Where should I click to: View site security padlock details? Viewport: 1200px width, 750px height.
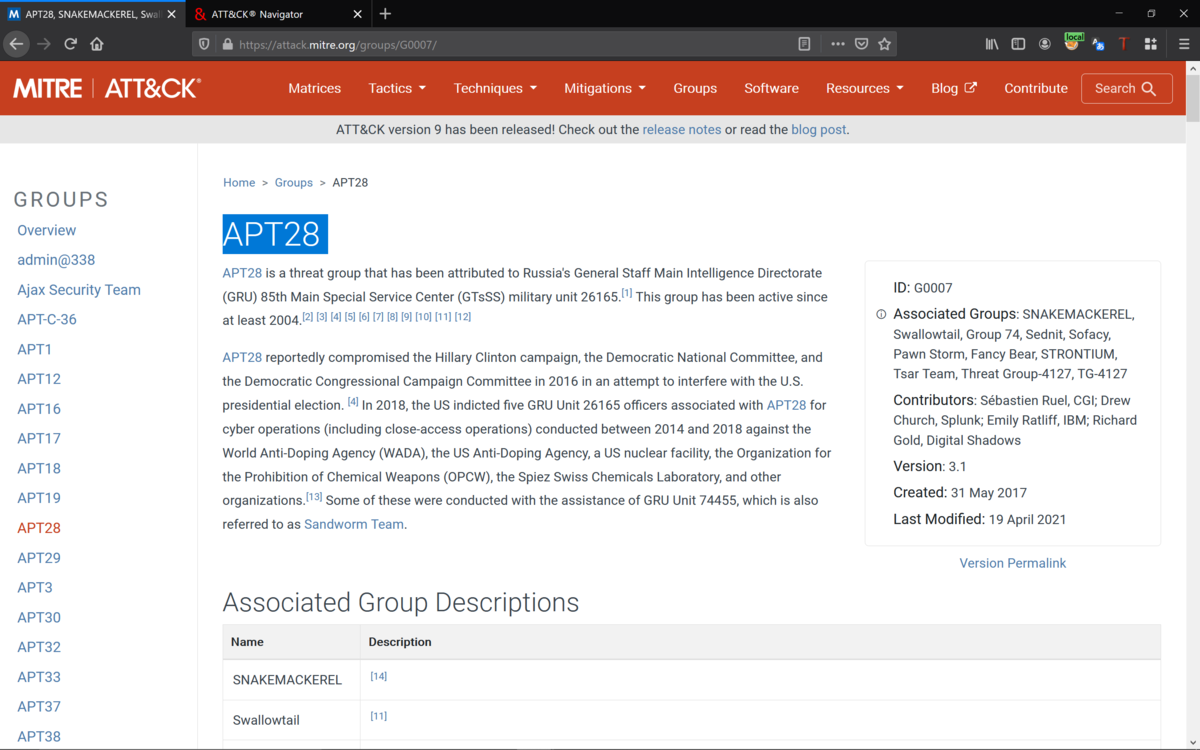pos(227,44)
